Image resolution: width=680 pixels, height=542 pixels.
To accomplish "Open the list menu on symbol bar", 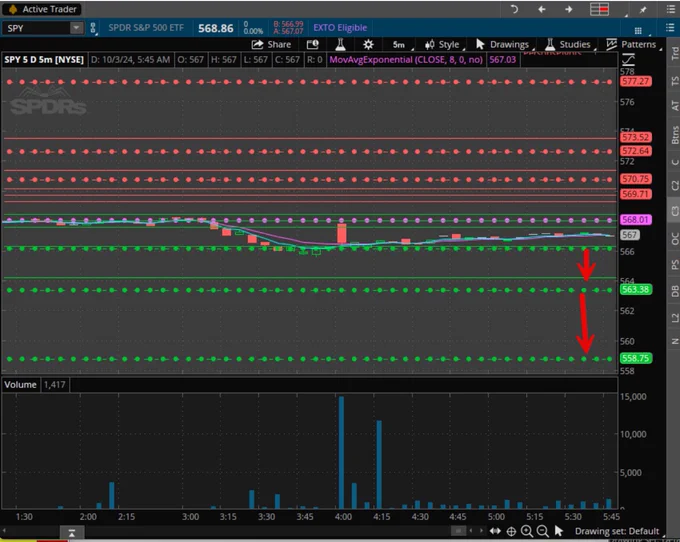I will (670, 28).
